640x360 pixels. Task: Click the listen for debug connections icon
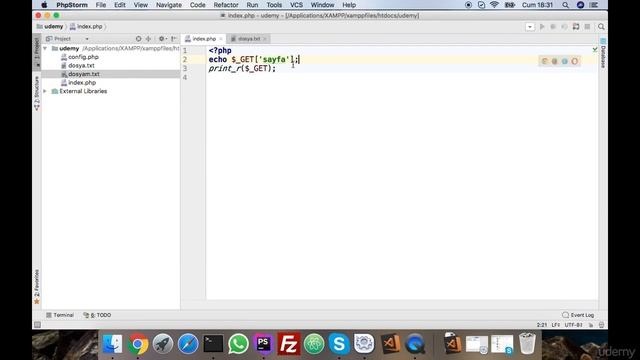pyautogui.click(x=576, y=27)
